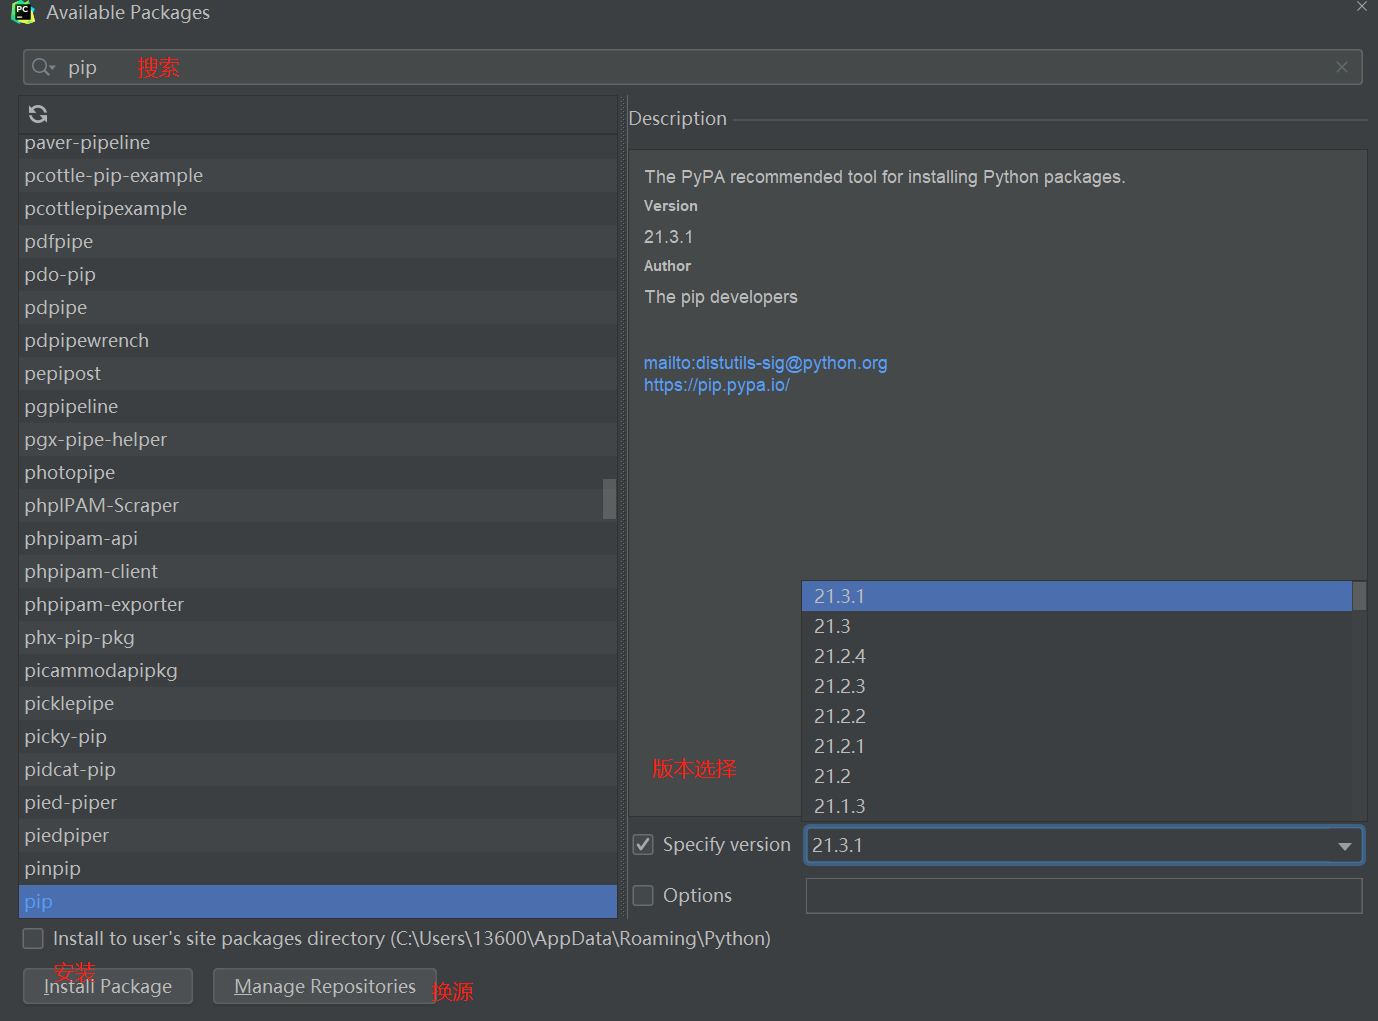The height and width of the screenshot is (1021, 1378).
Task: Select the pcottlepipexample package
Action: 318,209
